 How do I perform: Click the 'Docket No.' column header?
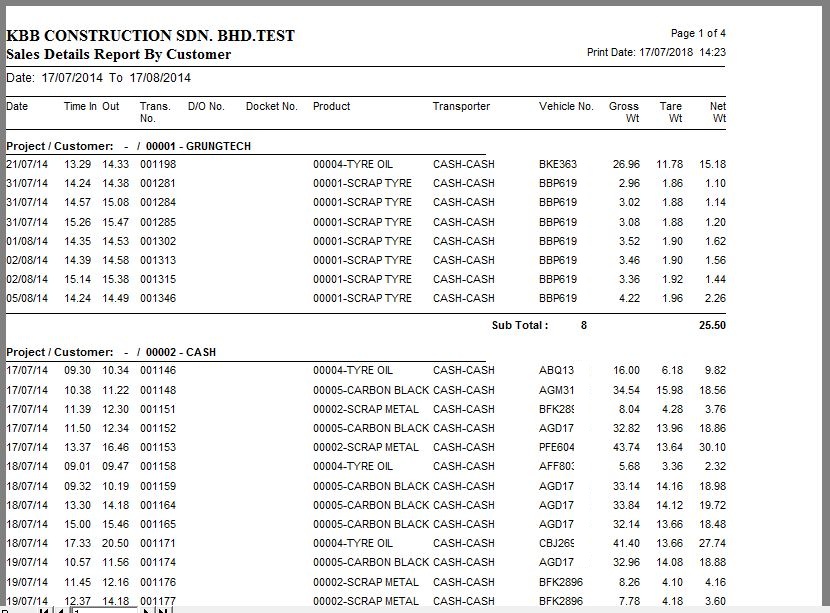pyautogui.click(x=272, y=106)
